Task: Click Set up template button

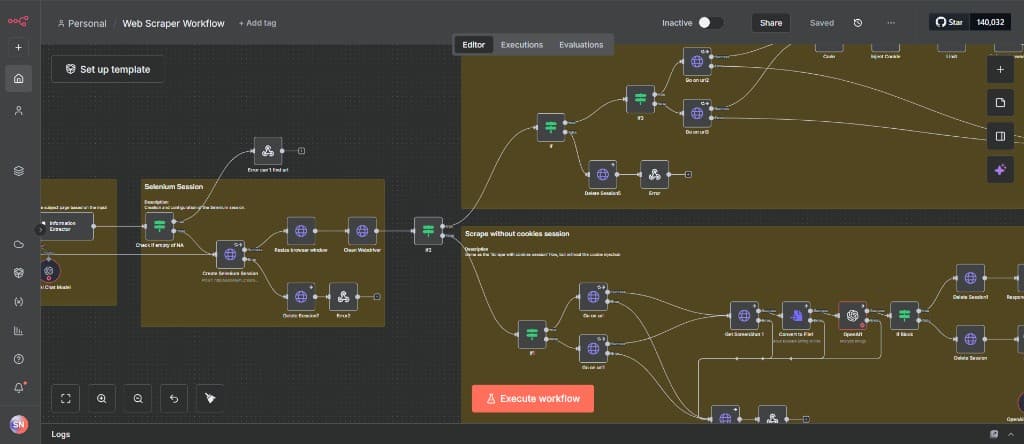Action: click(x=108, y=69)
